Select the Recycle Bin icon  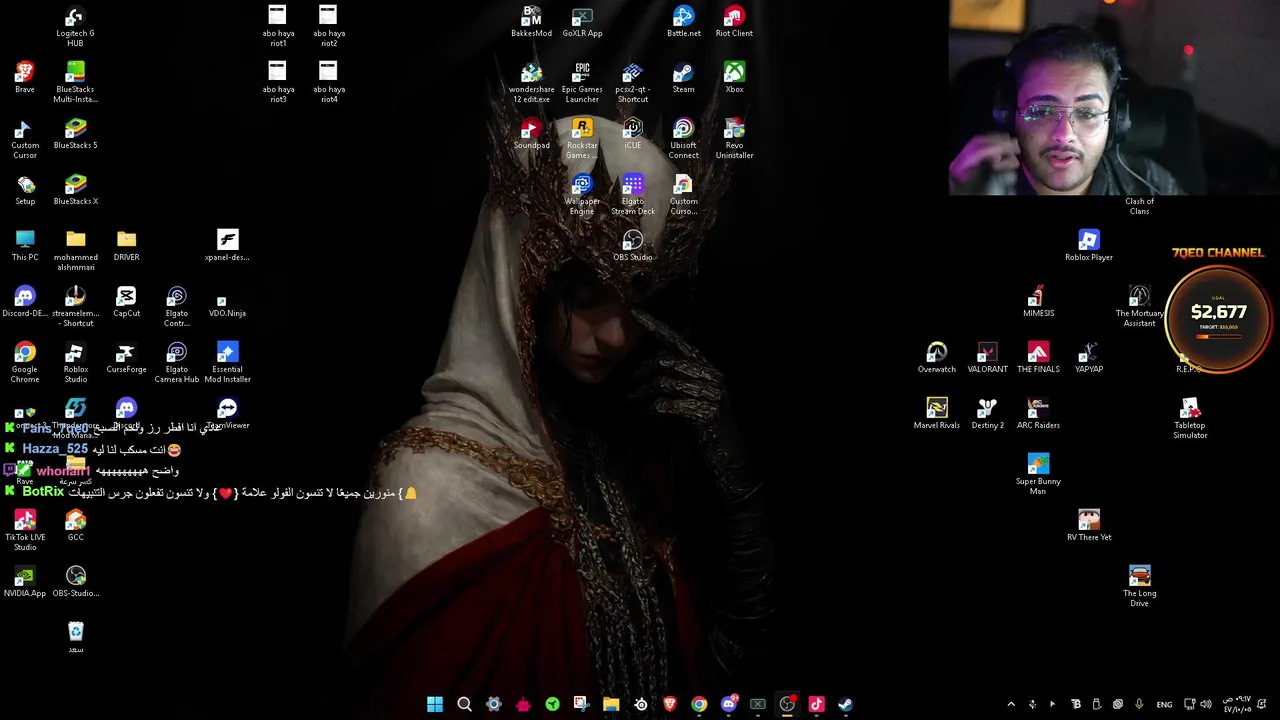coord(75,637)
